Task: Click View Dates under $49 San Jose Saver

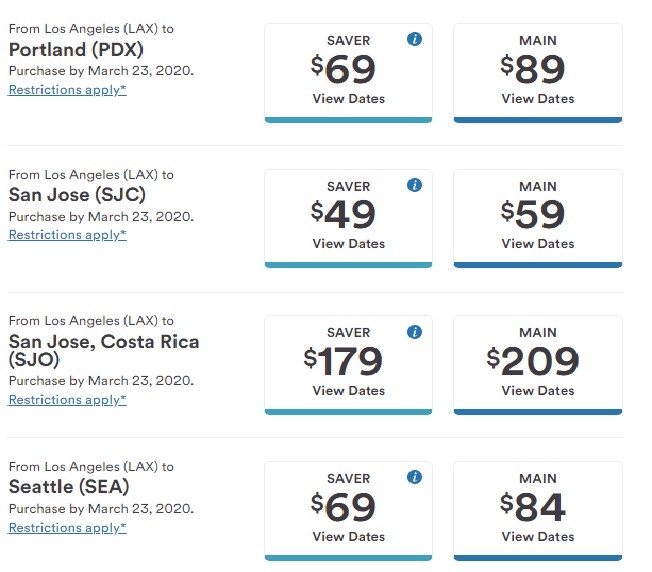Action: point(348,244)
